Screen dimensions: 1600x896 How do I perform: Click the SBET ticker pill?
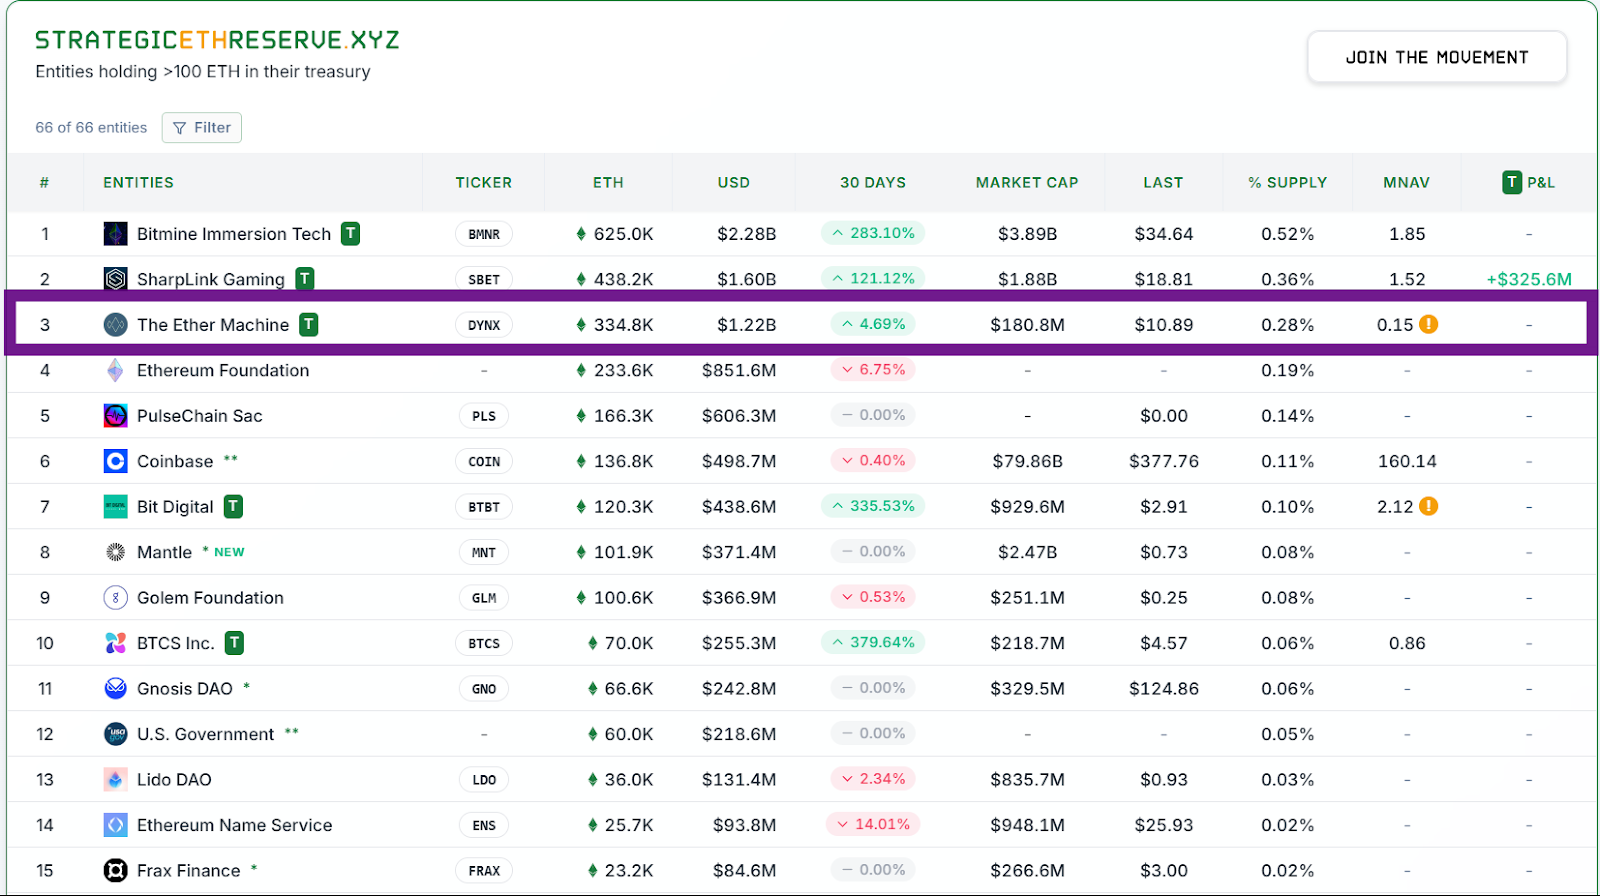484,280
